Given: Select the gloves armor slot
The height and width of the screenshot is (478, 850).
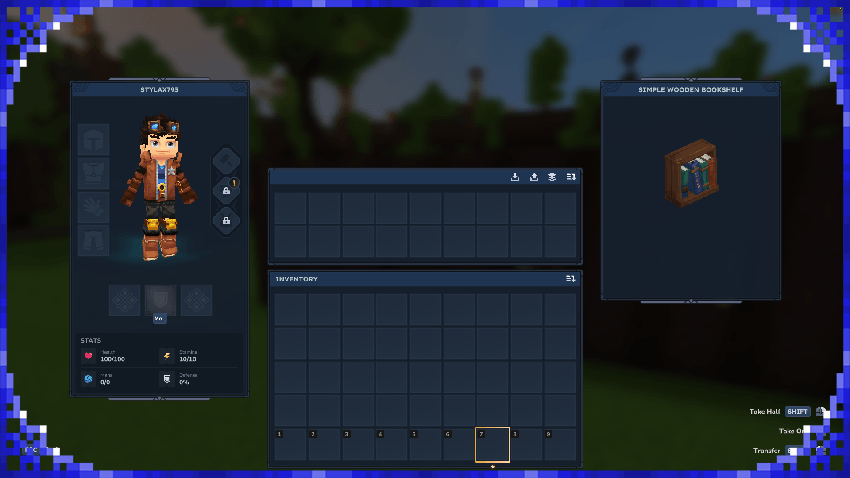Looking at the screenshot, I should click(x=93, y=207).
